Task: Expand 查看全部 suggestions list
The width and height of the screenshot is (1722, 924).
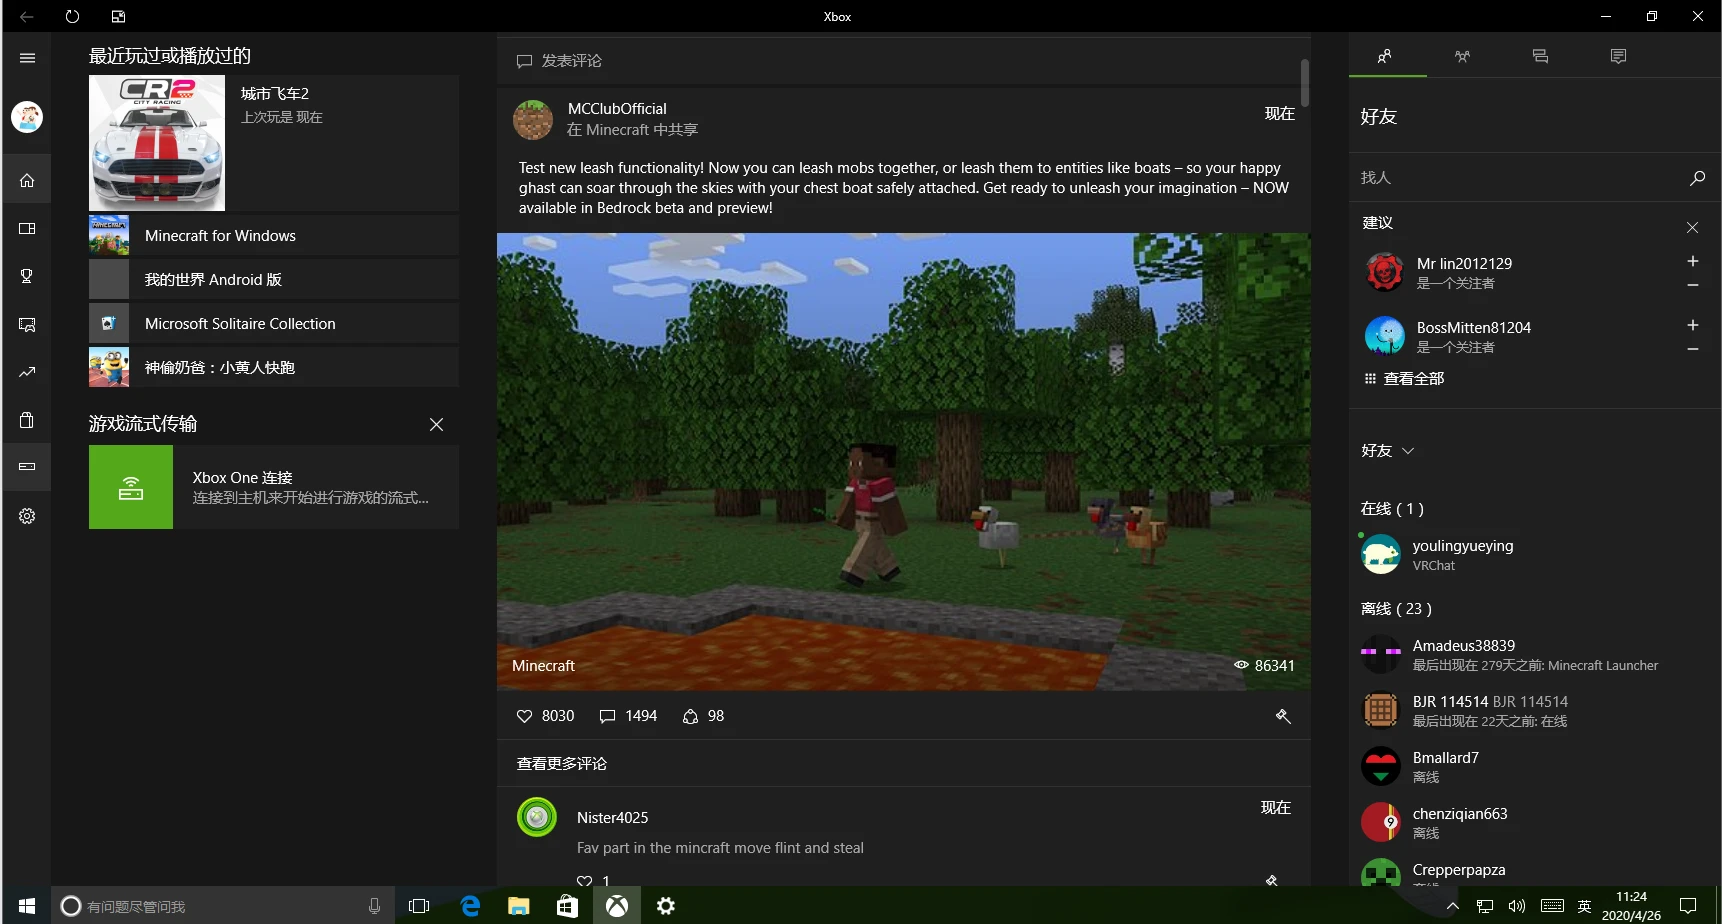Action: tap(1405, 379)
